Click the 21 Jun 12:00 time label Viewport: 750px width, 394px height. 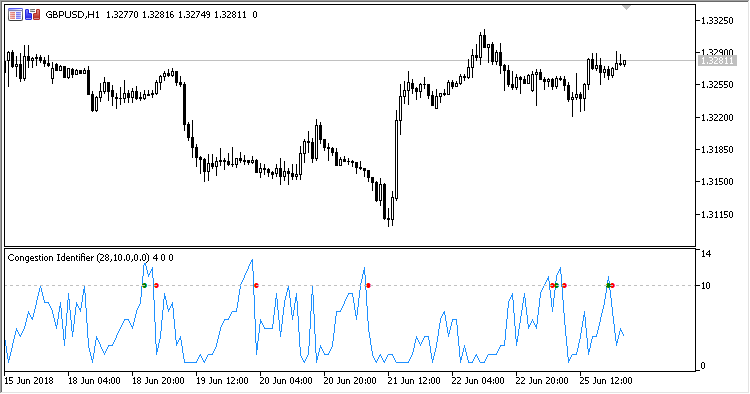414,381
